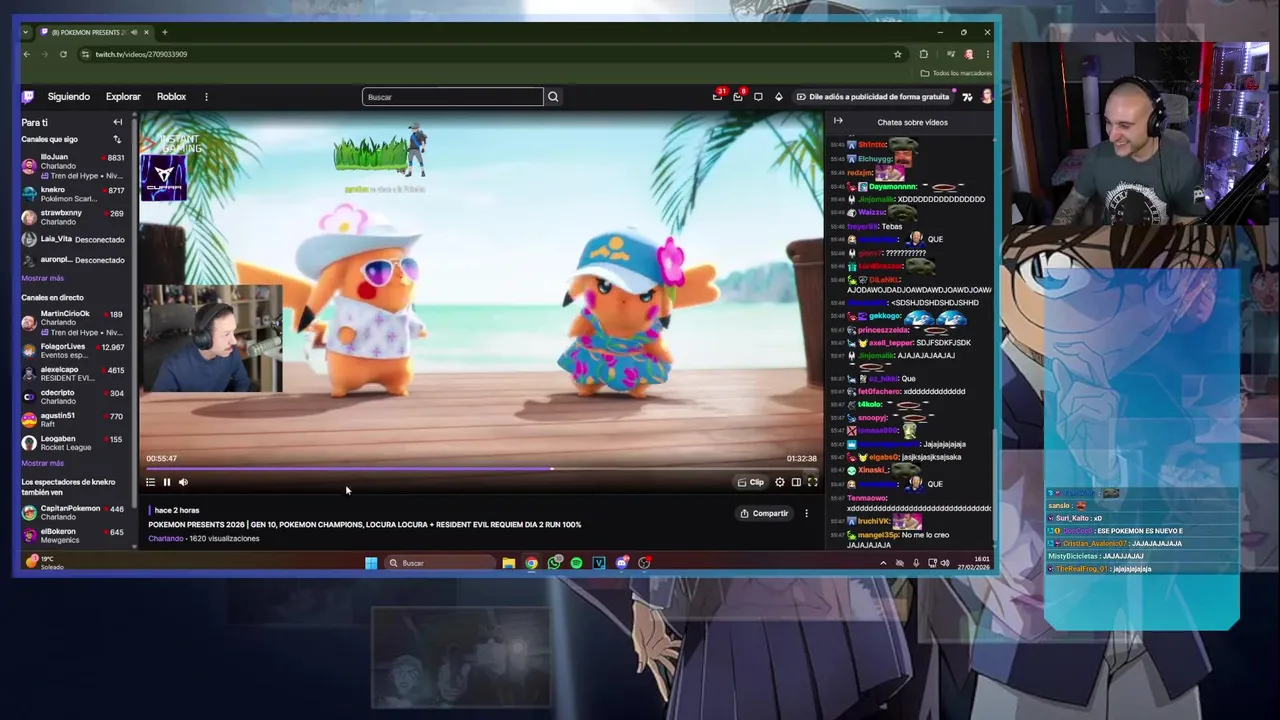This screenshot has width=1280, height=720.
Task: Open the chapters list icon in player
Action: pyautogui.click(x=151, y=482)
